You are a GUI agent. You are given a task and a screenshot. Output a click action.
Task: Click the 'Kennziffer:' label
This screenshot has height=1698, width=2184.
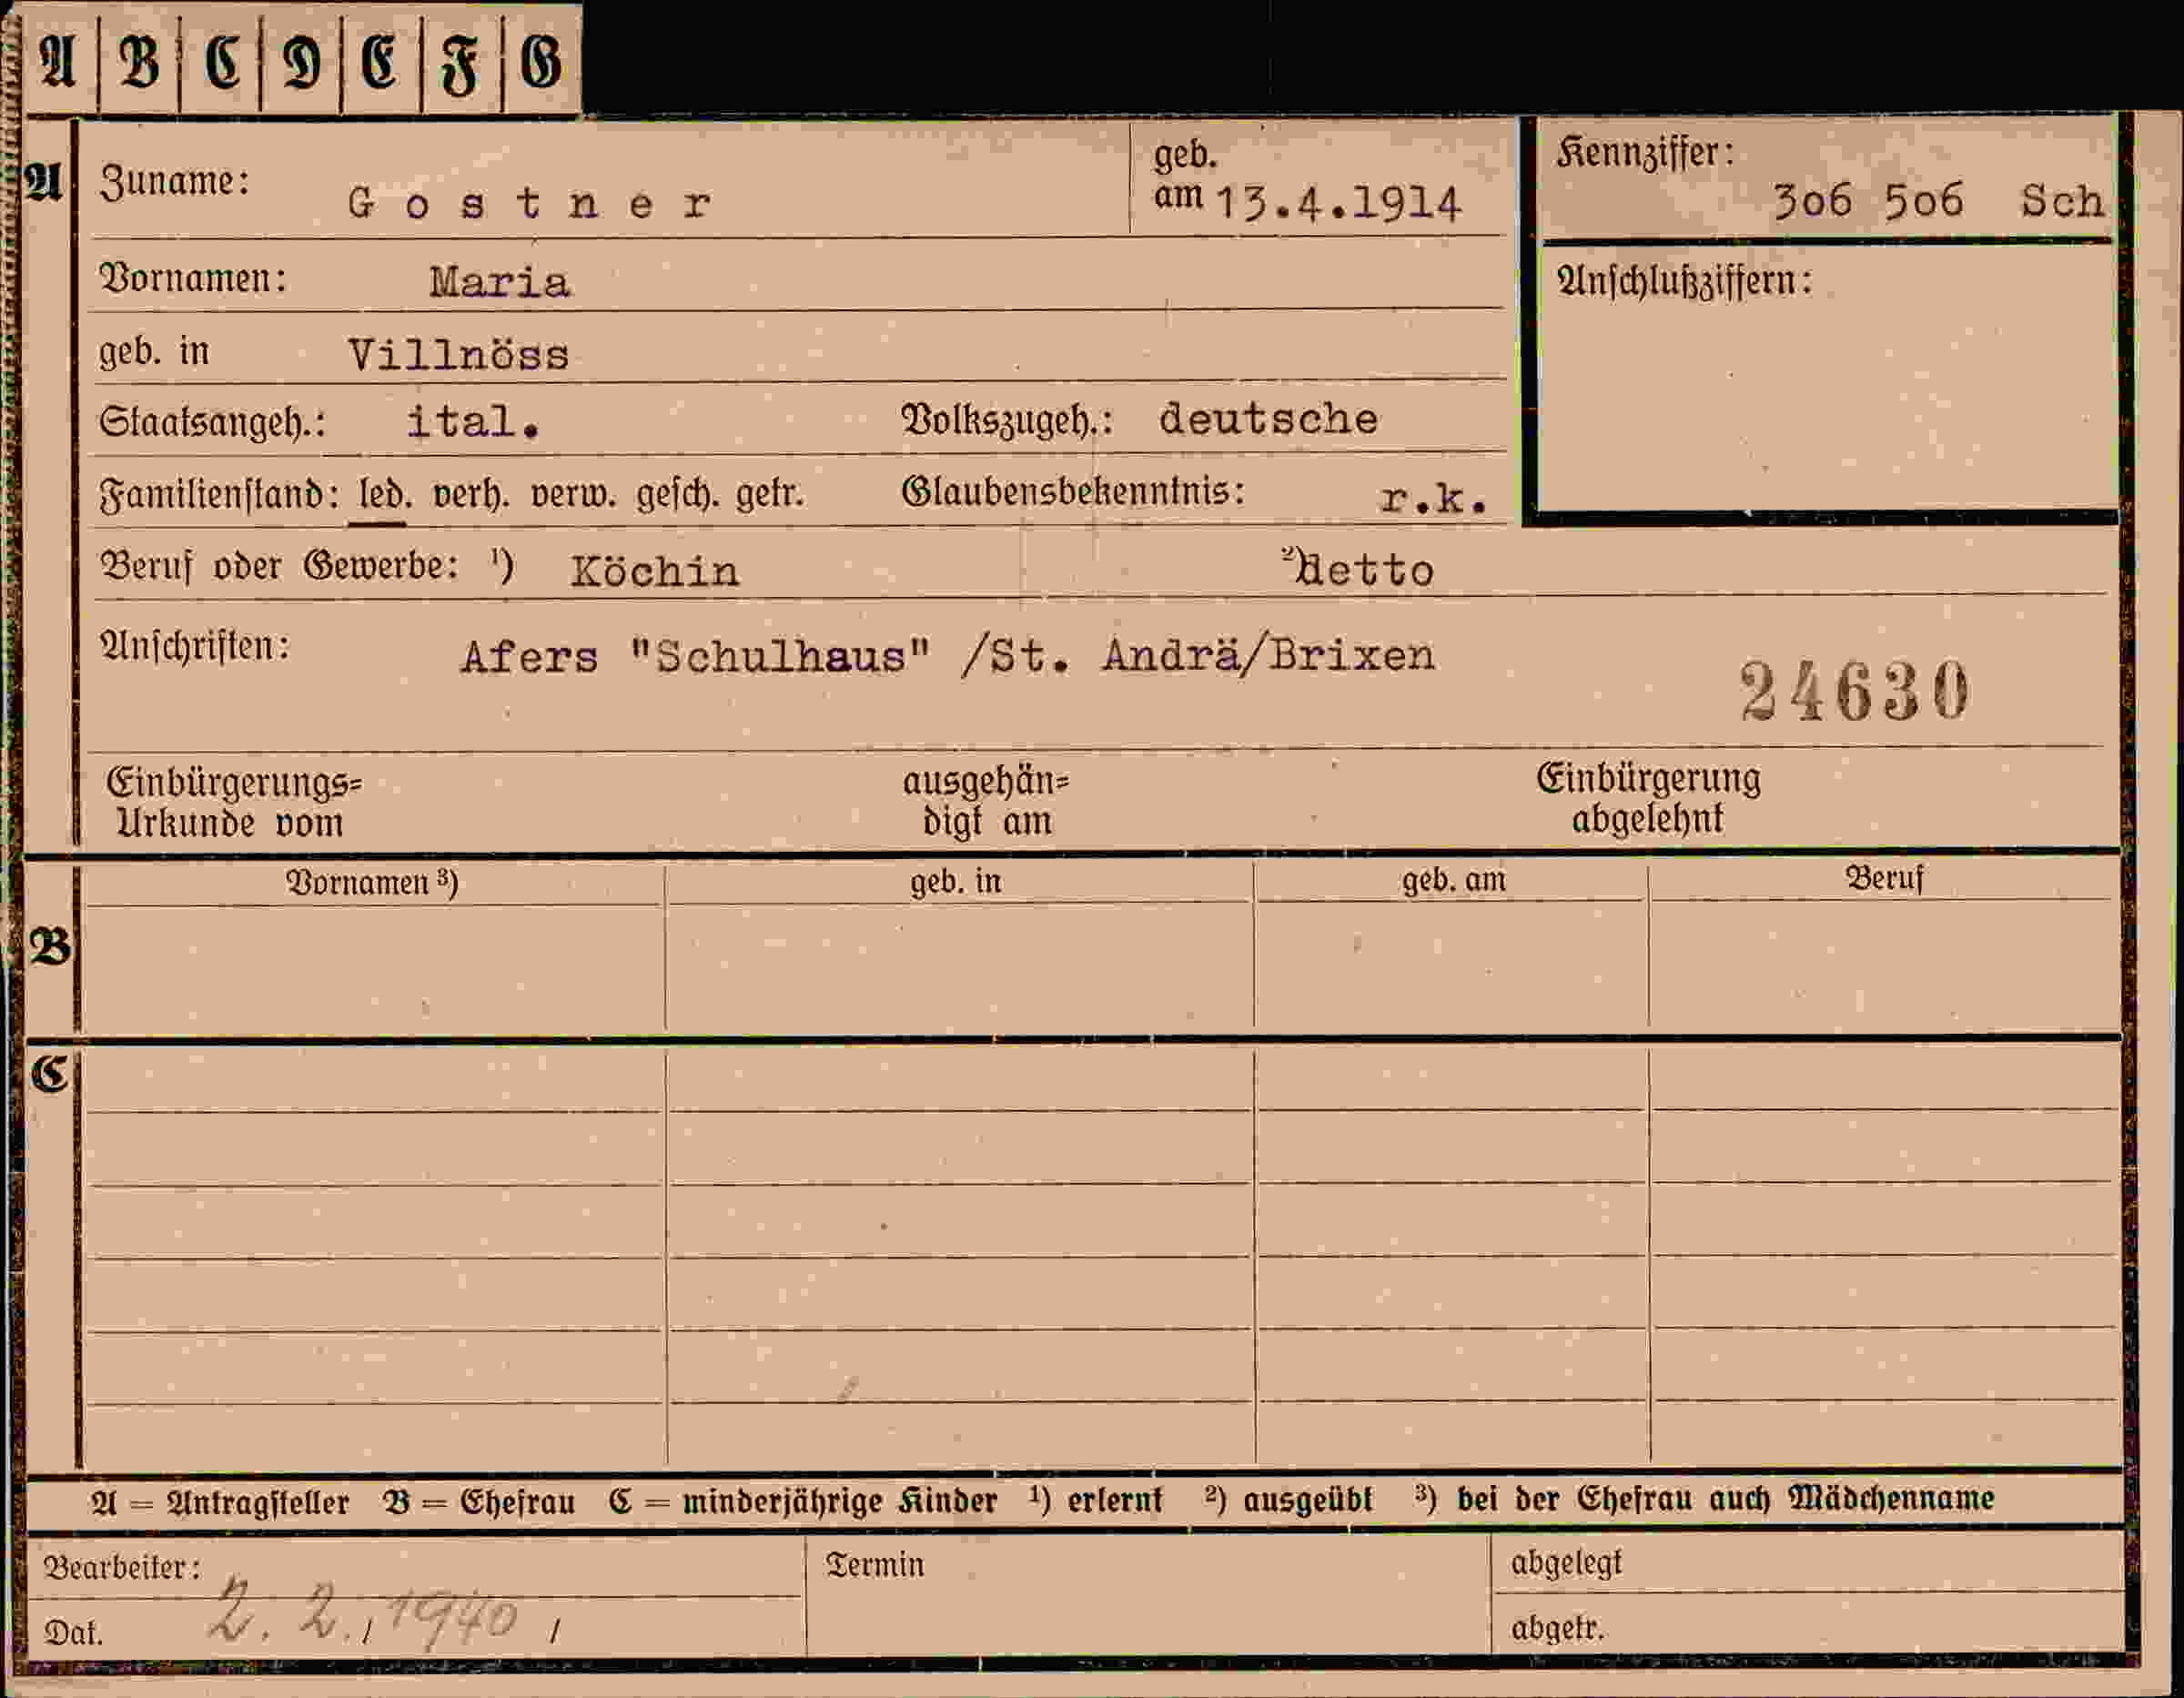pyautogui.click(x=1645, y=153)
